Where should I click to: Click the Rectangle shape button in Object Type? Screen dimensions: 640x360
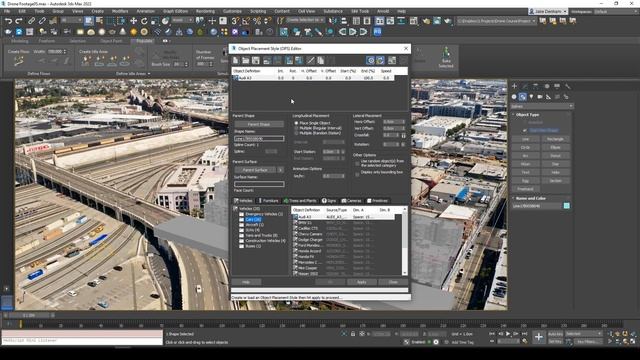(556, 139)
